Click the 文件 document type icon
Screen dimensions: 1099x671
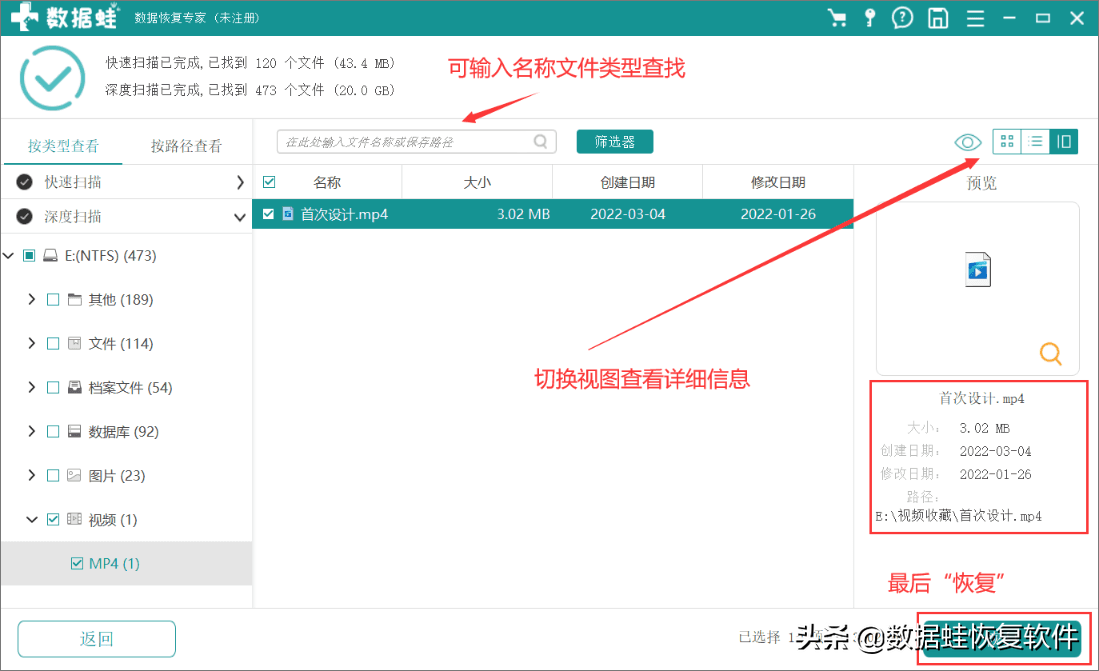tap(75, 344)
